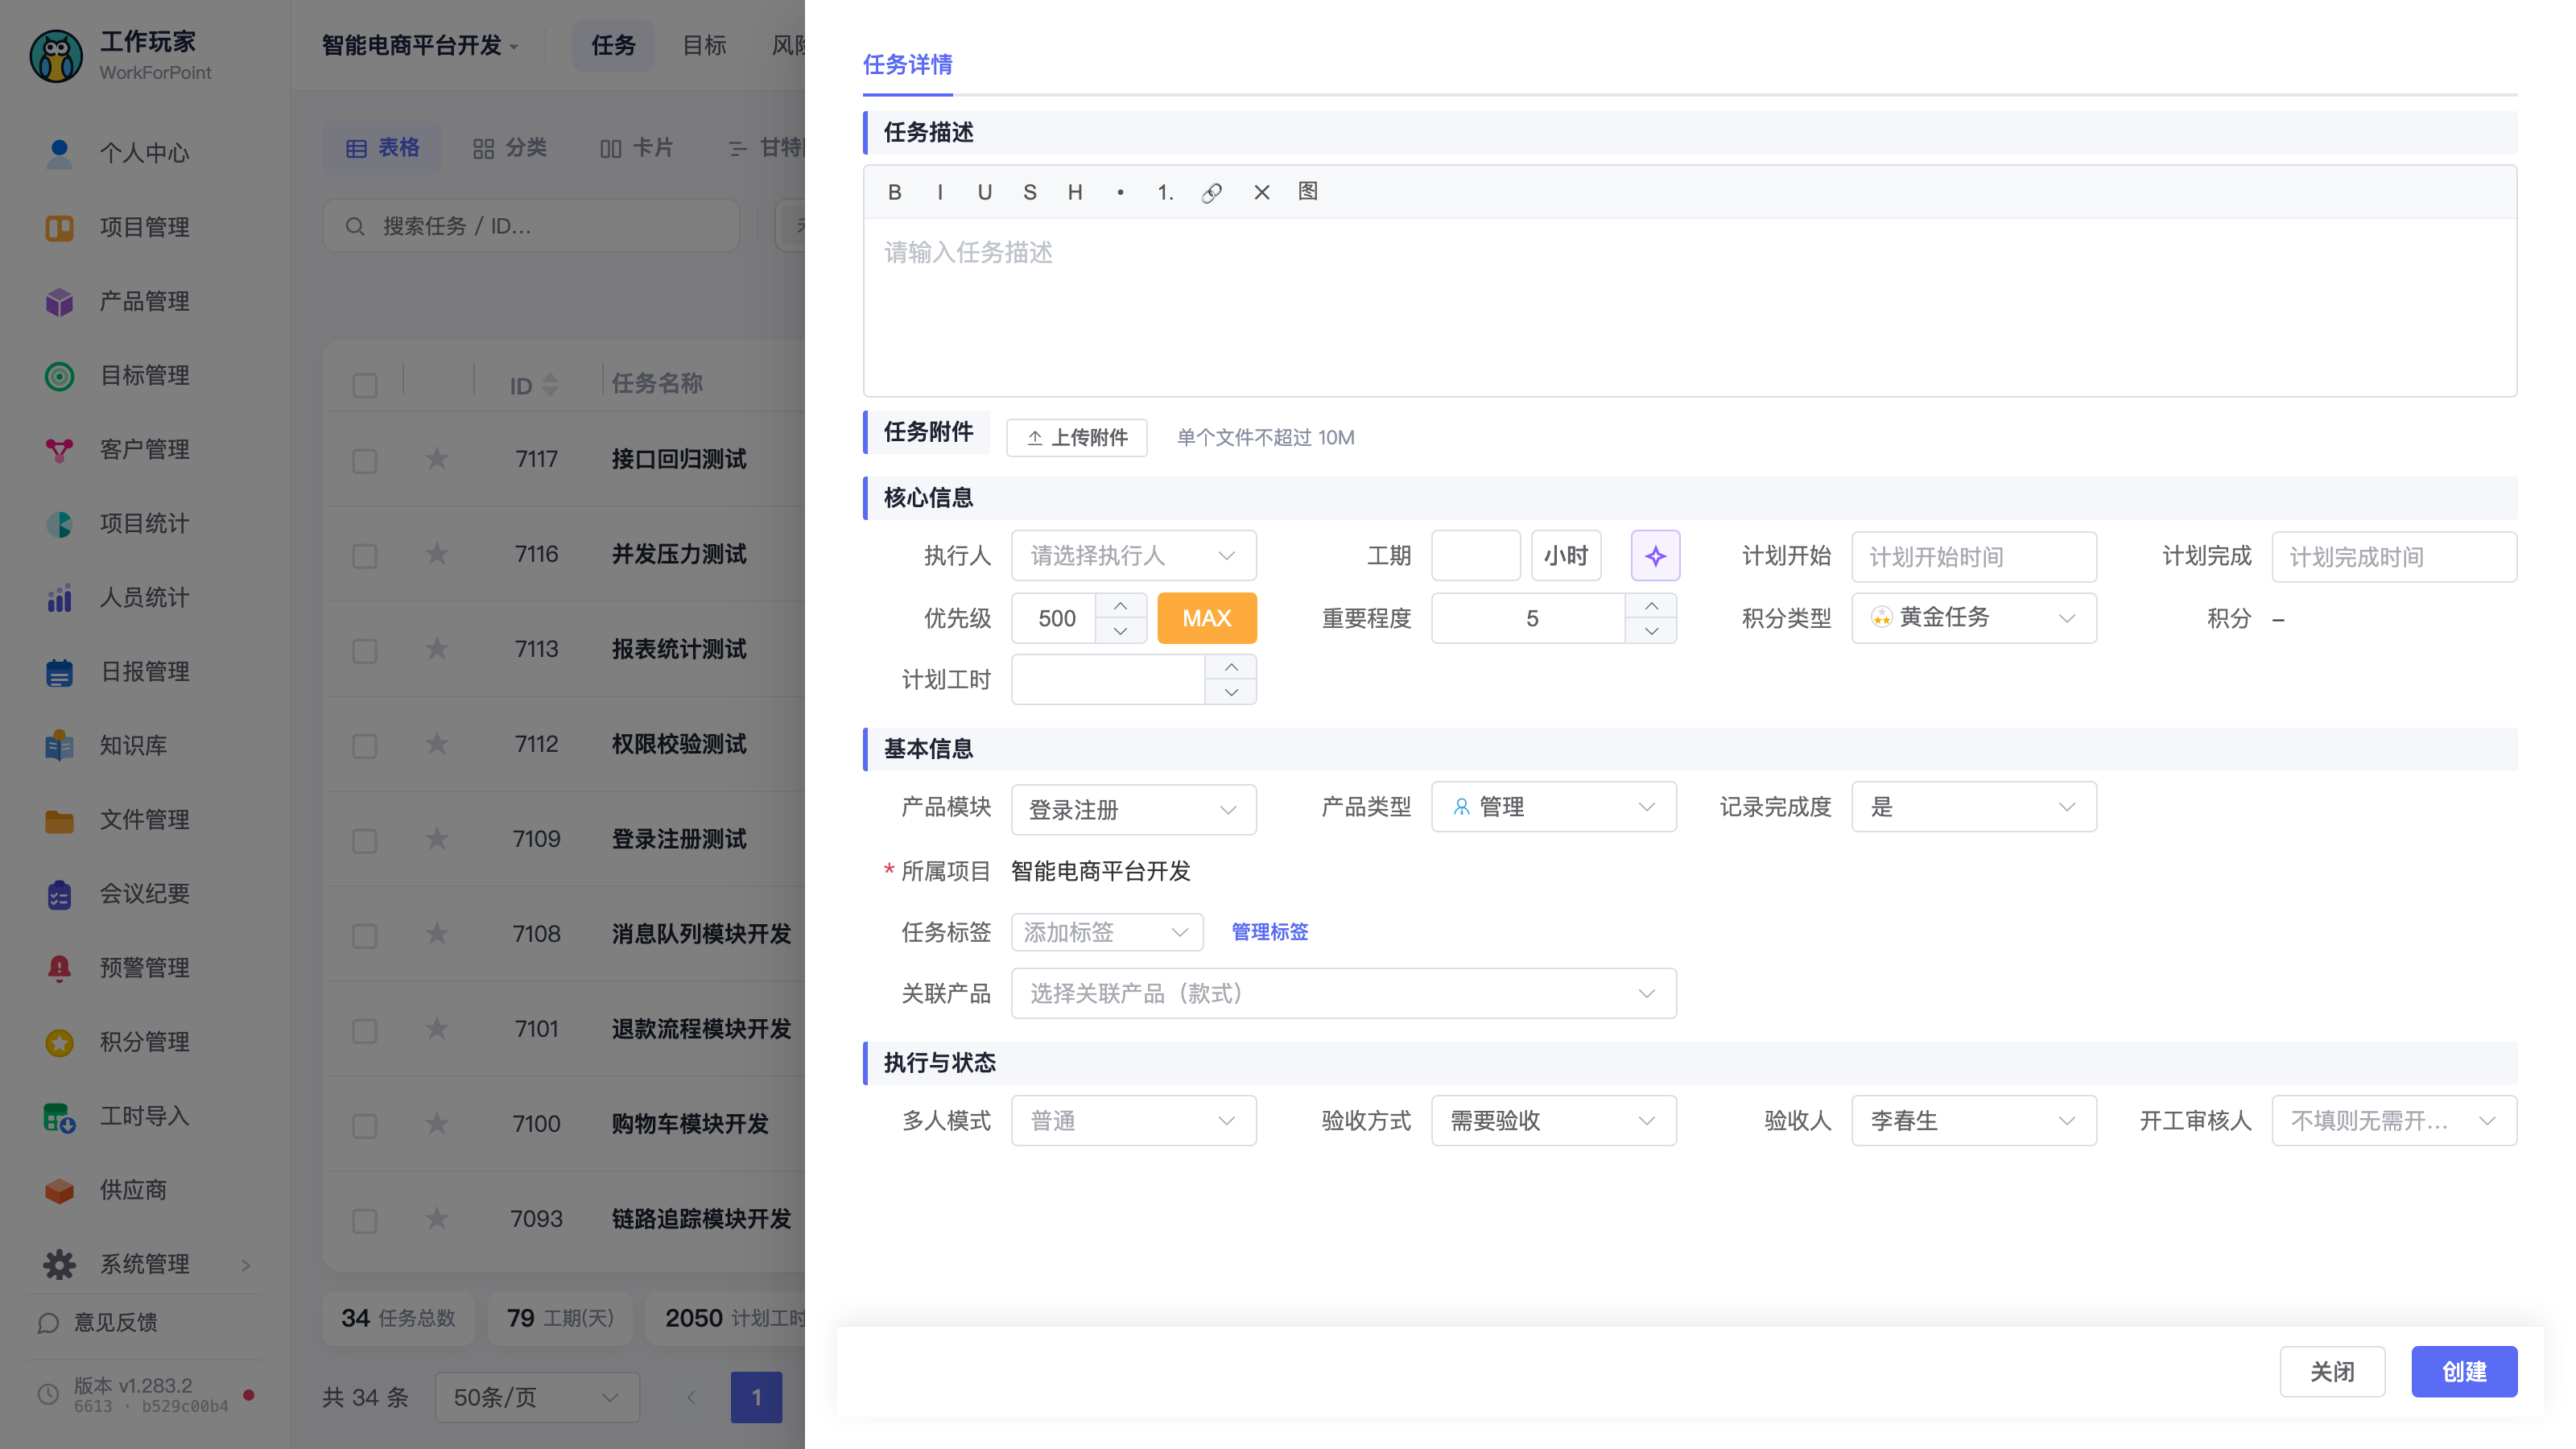Open the 关联产品 dropdown
Viewport: 2576px width, 1449px height.
click(x=1343, y=993)
